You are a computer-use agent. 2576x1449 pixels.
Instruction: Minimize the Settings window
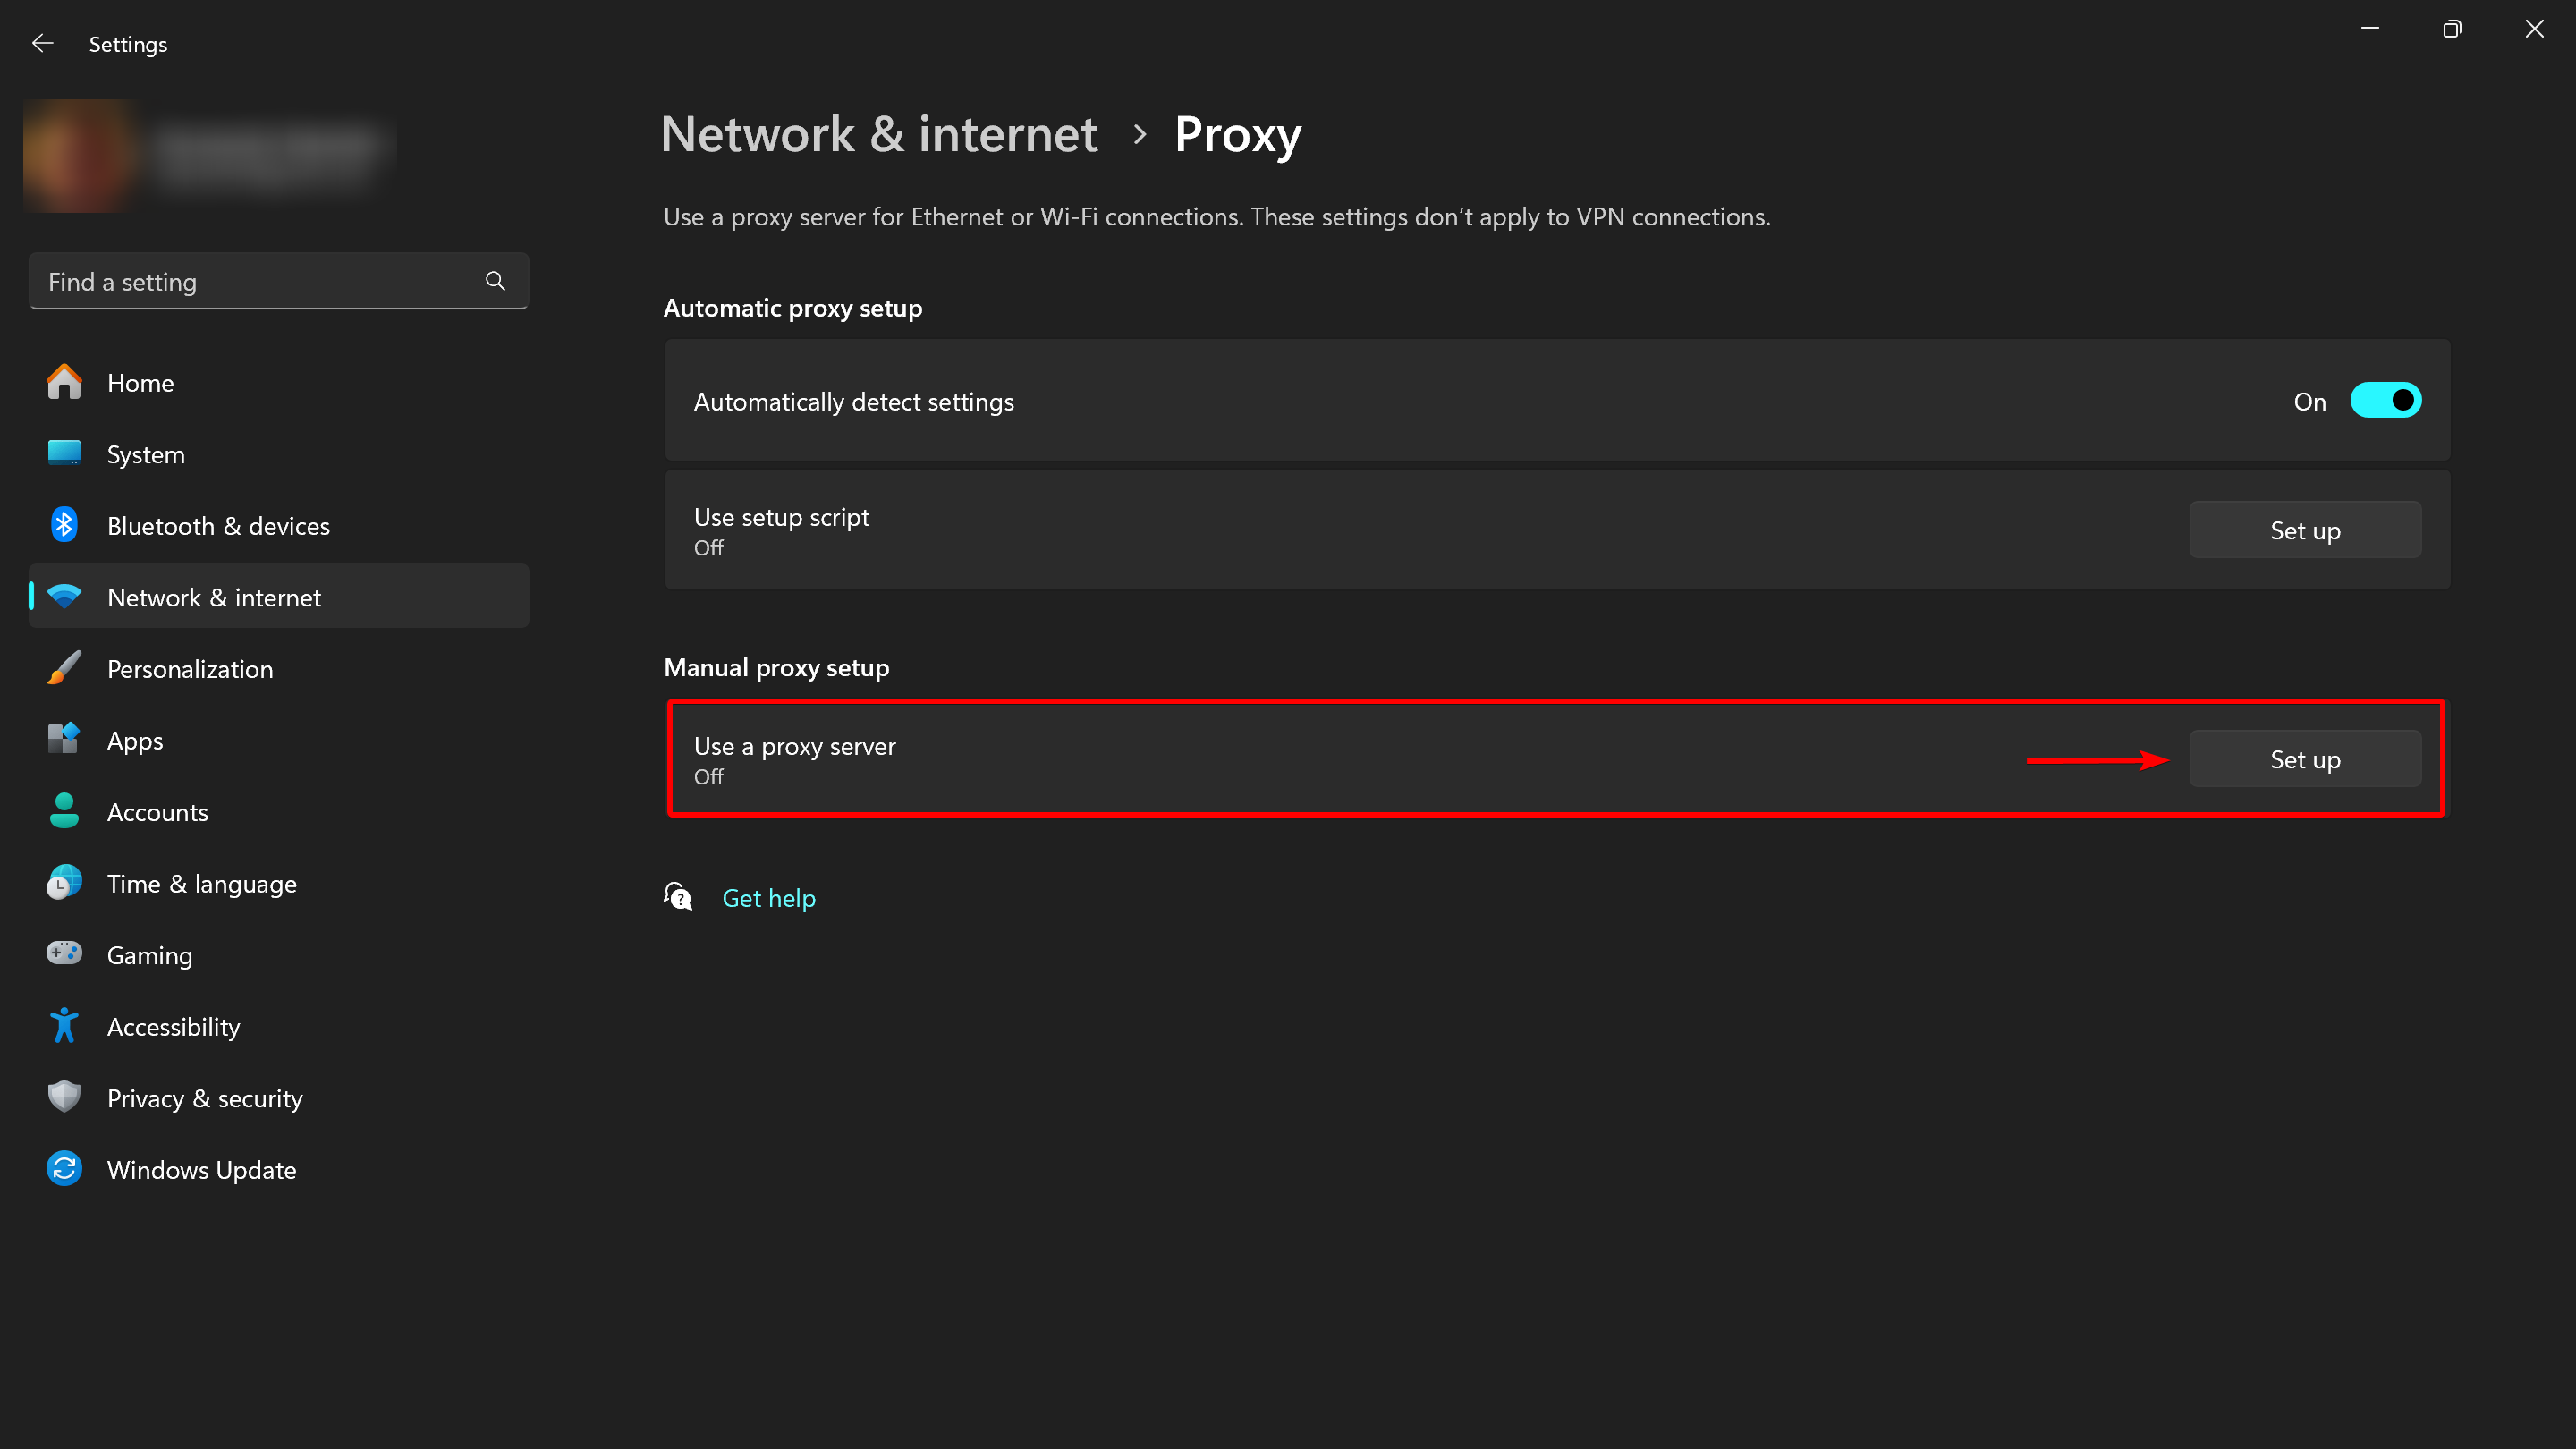pos(2369,29)
